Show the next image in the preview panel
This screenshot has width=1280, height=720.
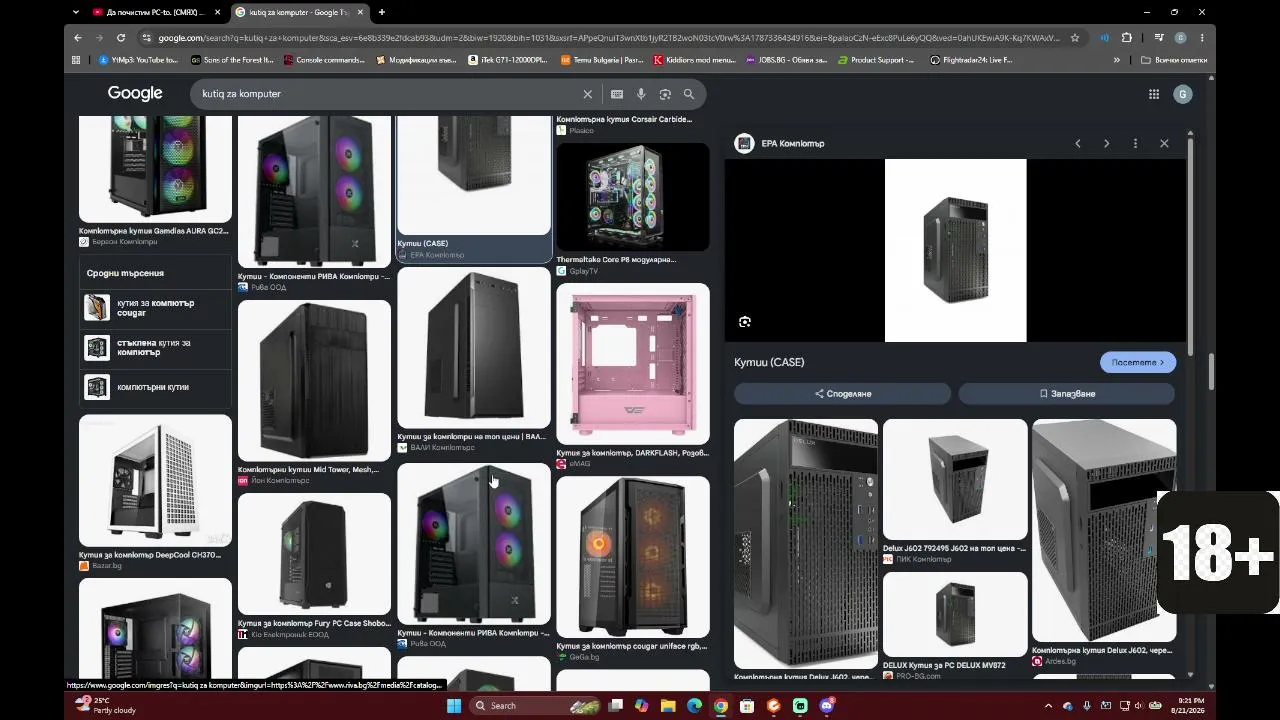pos(1106,144)
